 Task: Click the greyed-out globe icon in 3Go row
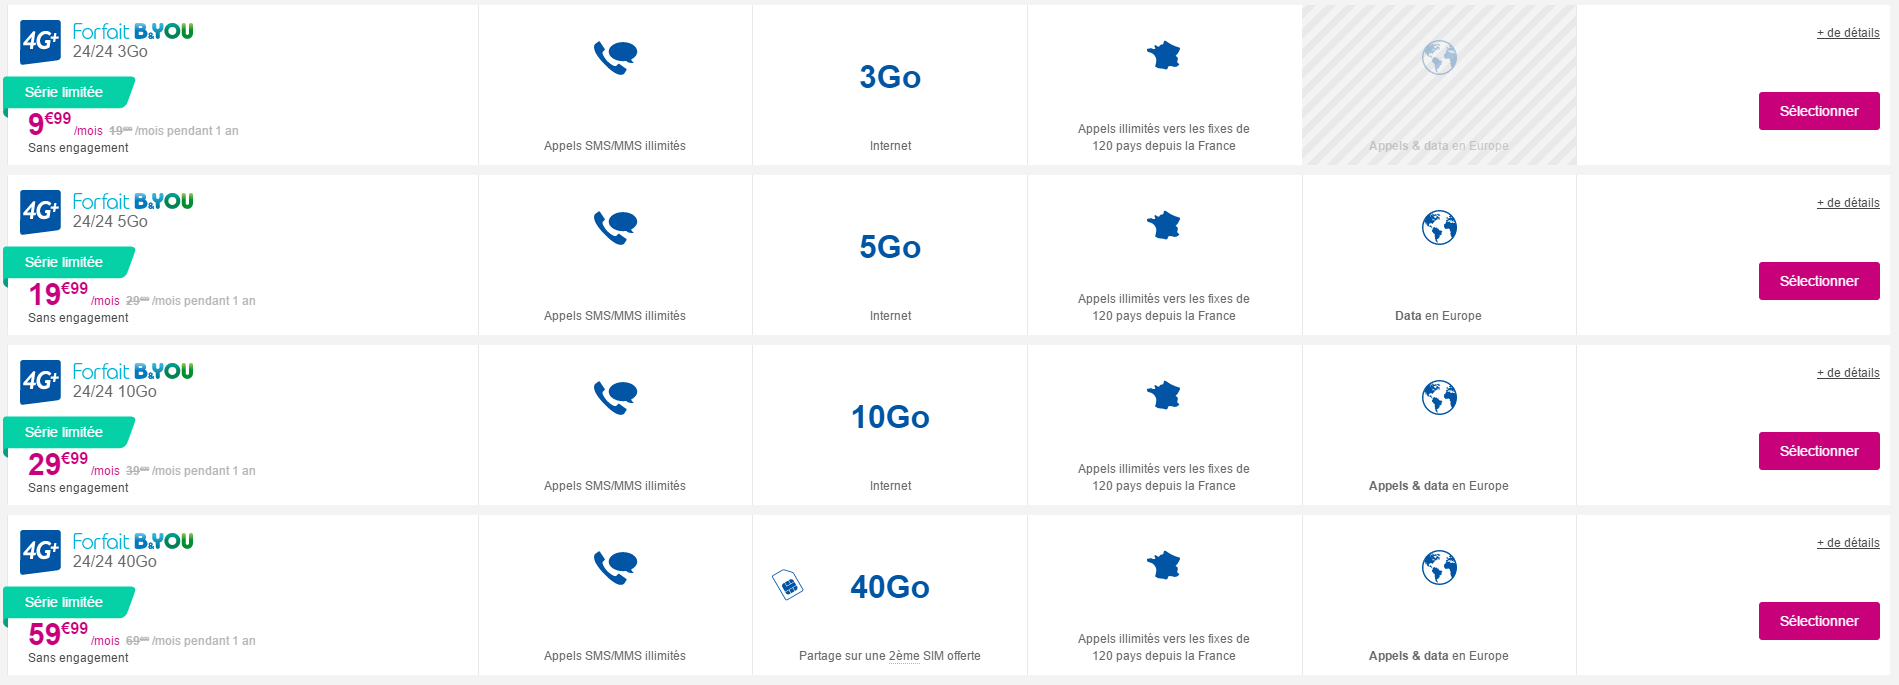pos(1439,58)
